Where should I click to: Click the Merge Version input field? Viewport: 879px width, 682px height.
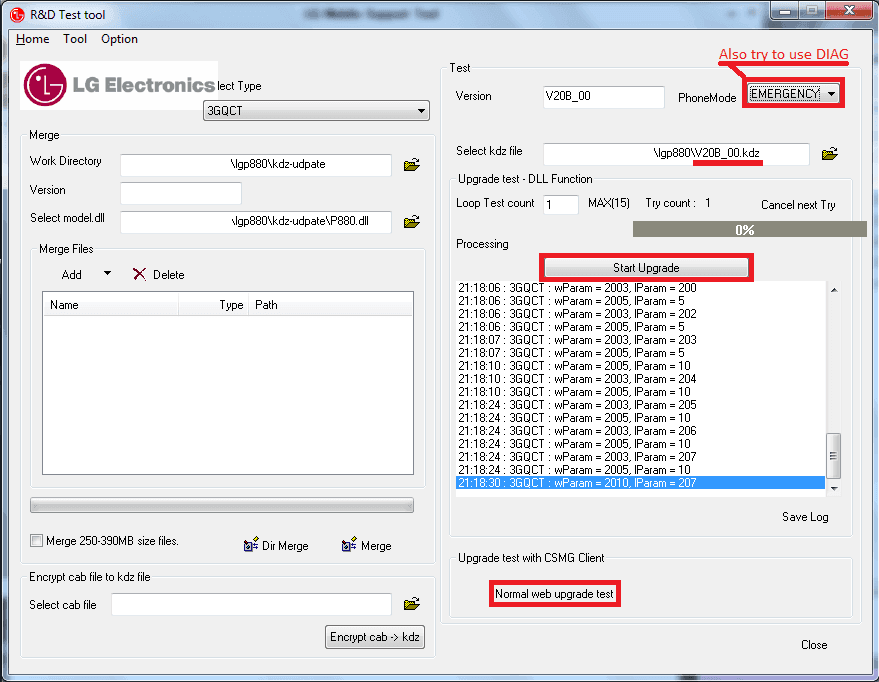click(x=181, y=193)
